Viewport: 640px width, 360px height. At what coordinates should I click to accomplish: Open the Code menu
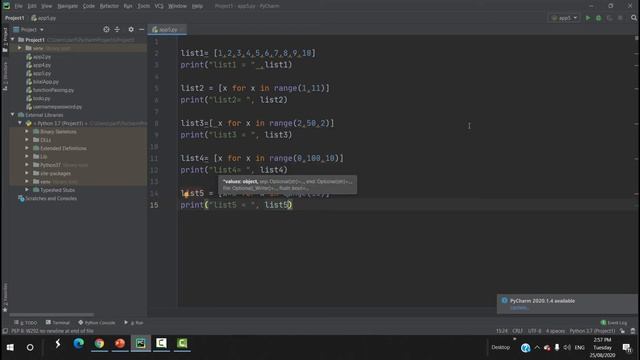coord(89,6)
